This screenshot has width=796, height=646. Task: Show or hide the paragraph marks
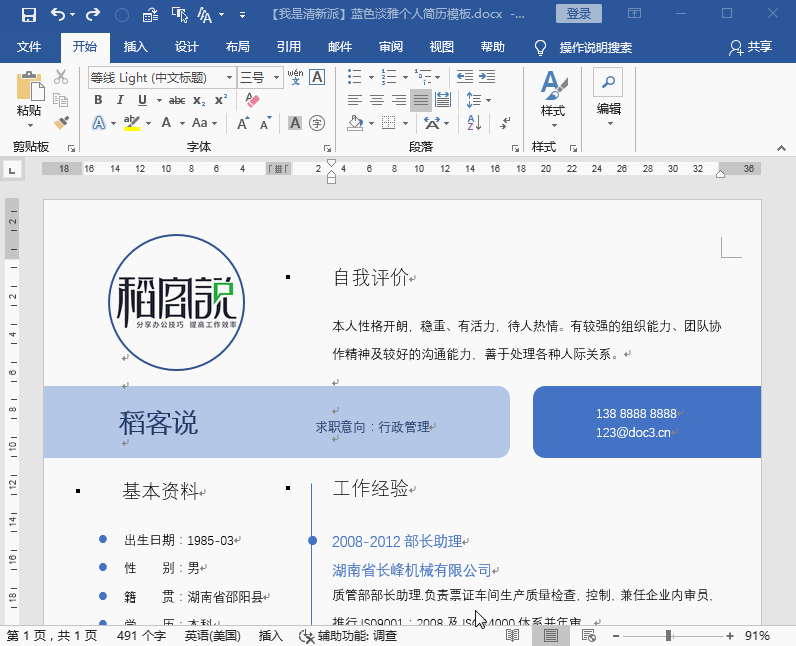coord(505,123)
